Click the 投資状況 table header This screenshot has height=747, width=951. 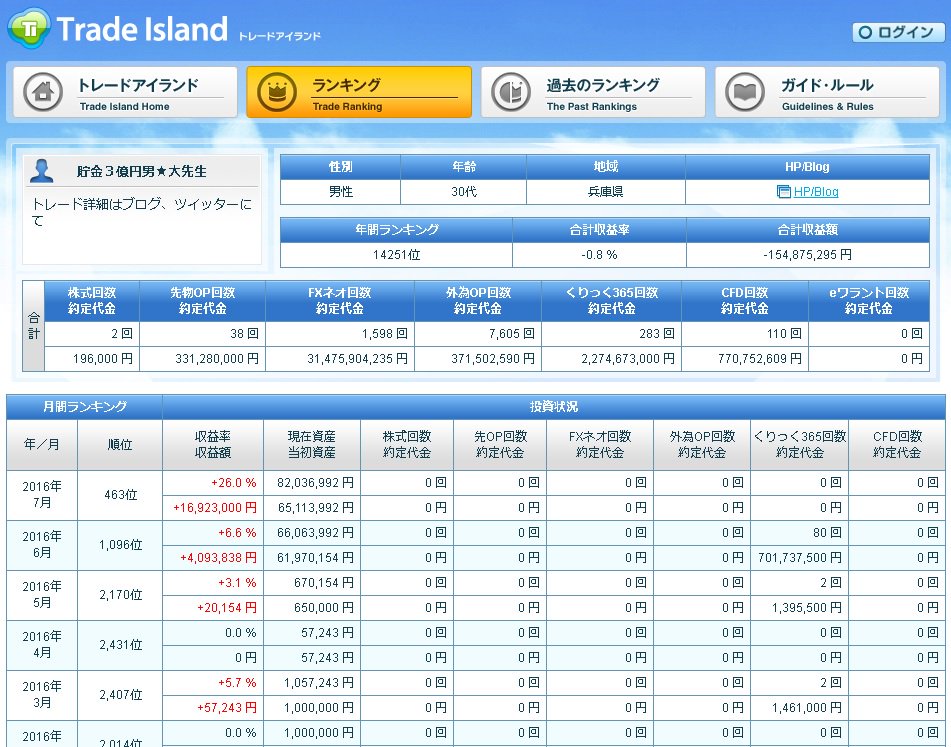[554, 406]
